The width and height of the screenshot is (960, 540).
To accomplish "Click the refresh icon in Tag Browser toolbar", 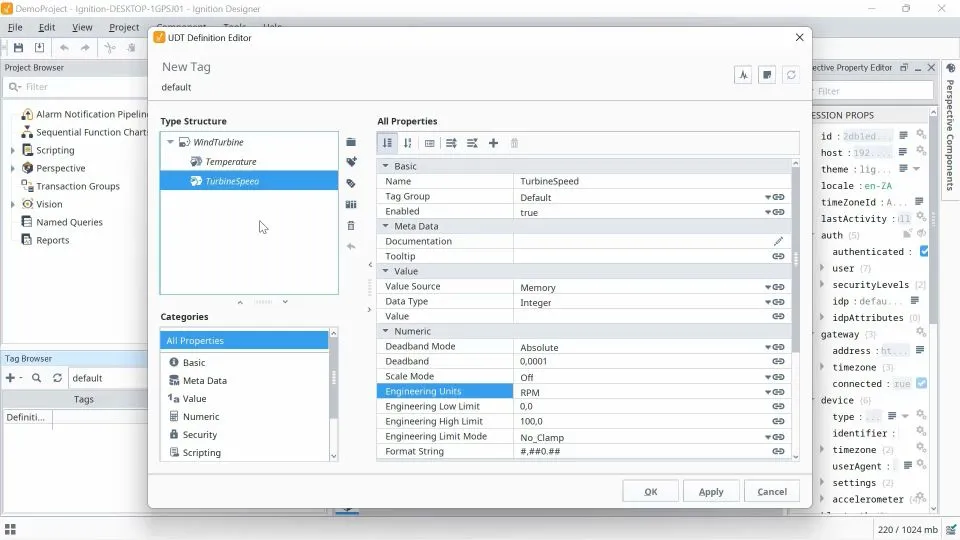I will [57, 378].
